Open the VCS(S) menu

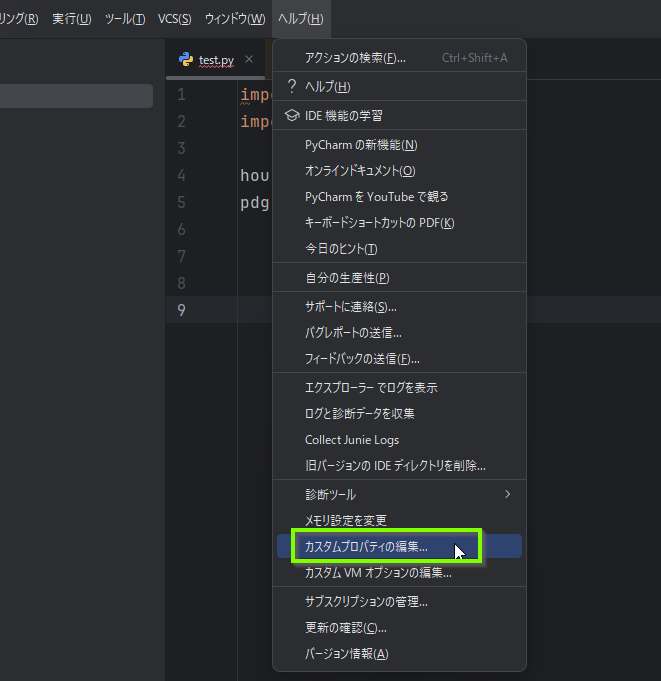[175, 19]
